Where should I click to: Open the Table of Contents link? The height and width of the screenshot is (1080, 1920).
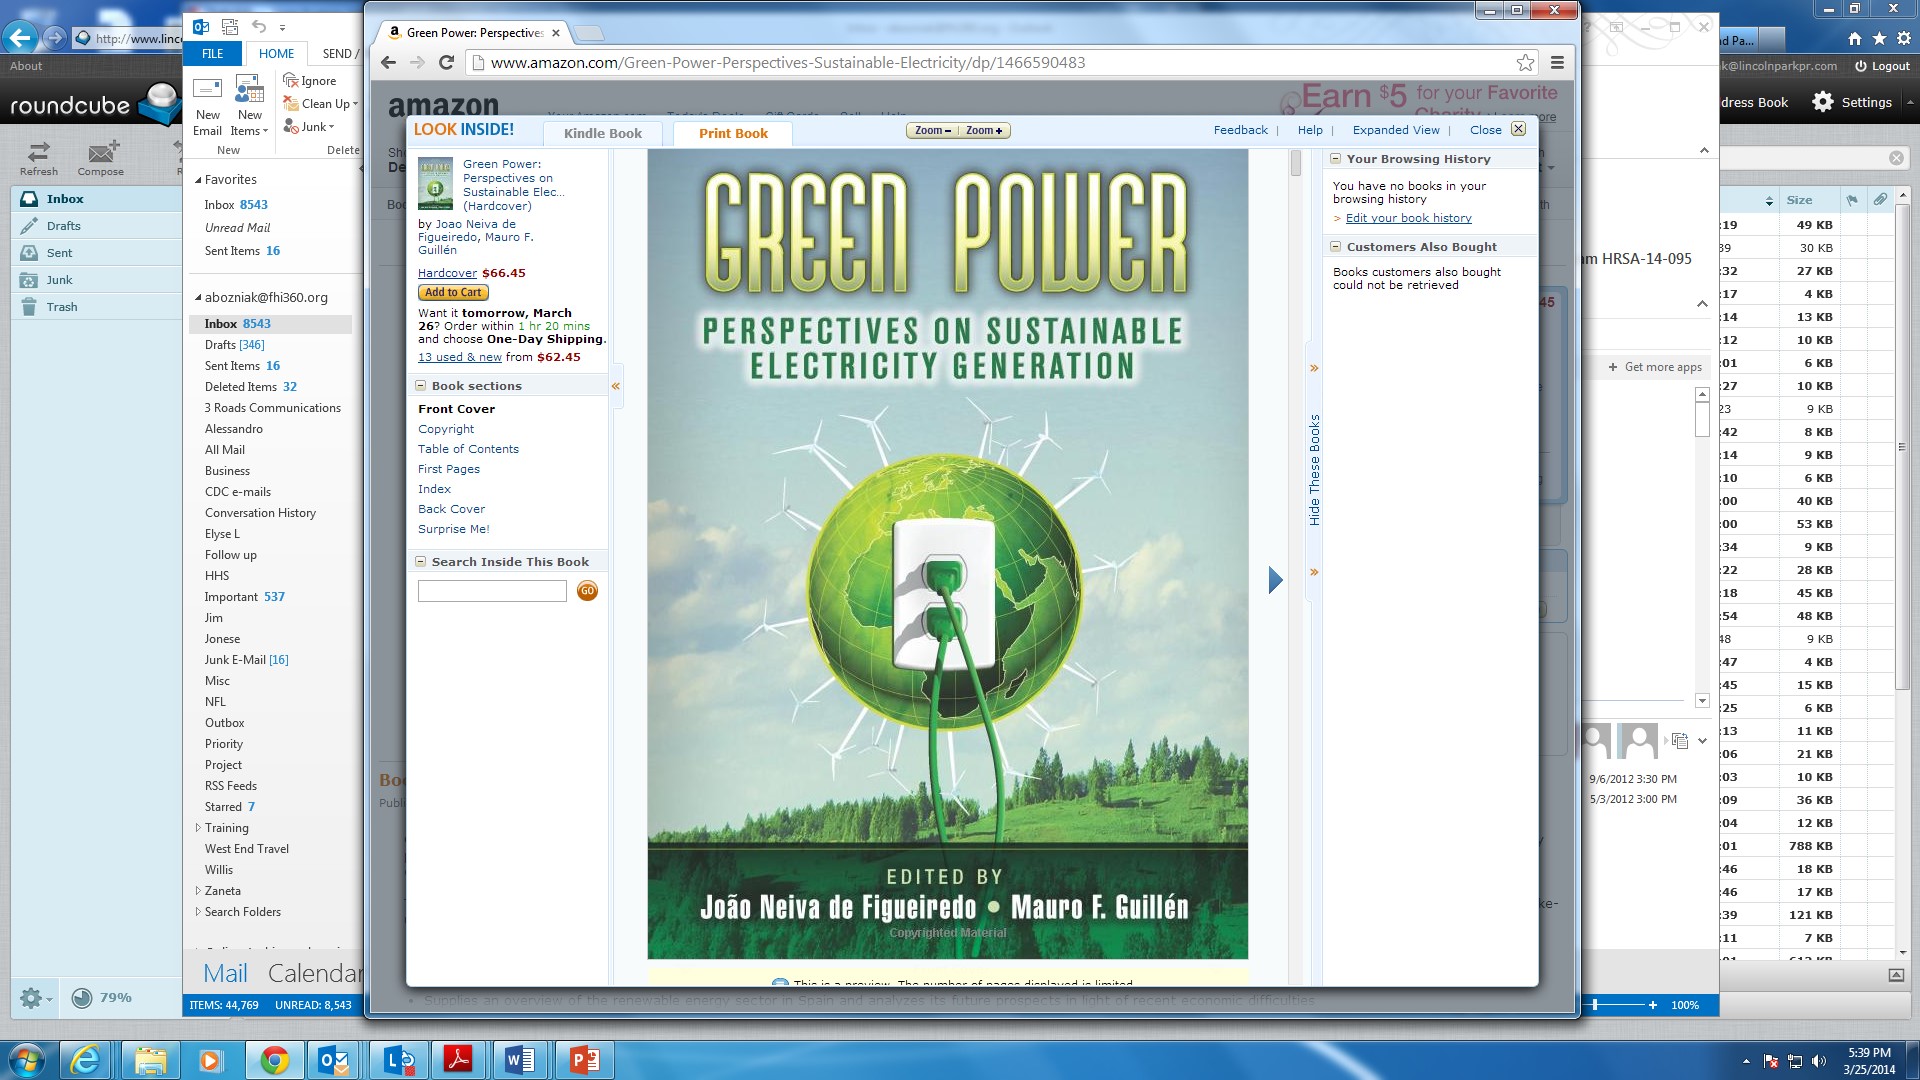click(x=468, y=449)
